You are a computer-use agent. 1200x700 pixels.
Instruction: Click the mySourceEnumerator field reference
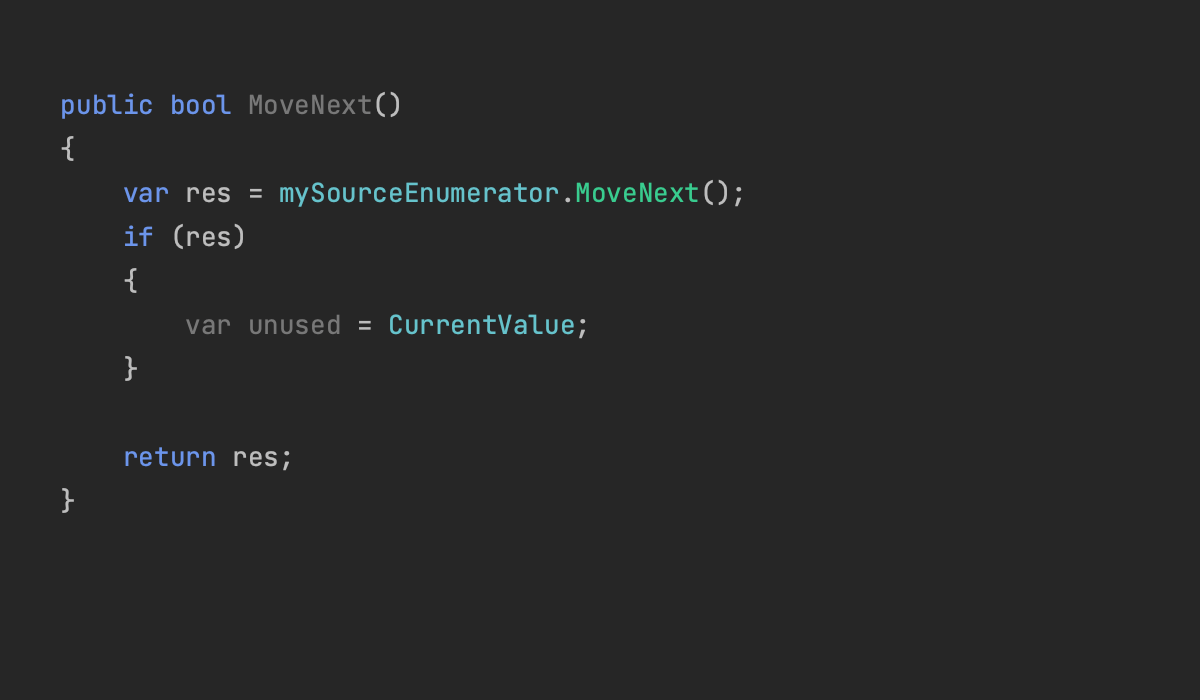[418, 193]
